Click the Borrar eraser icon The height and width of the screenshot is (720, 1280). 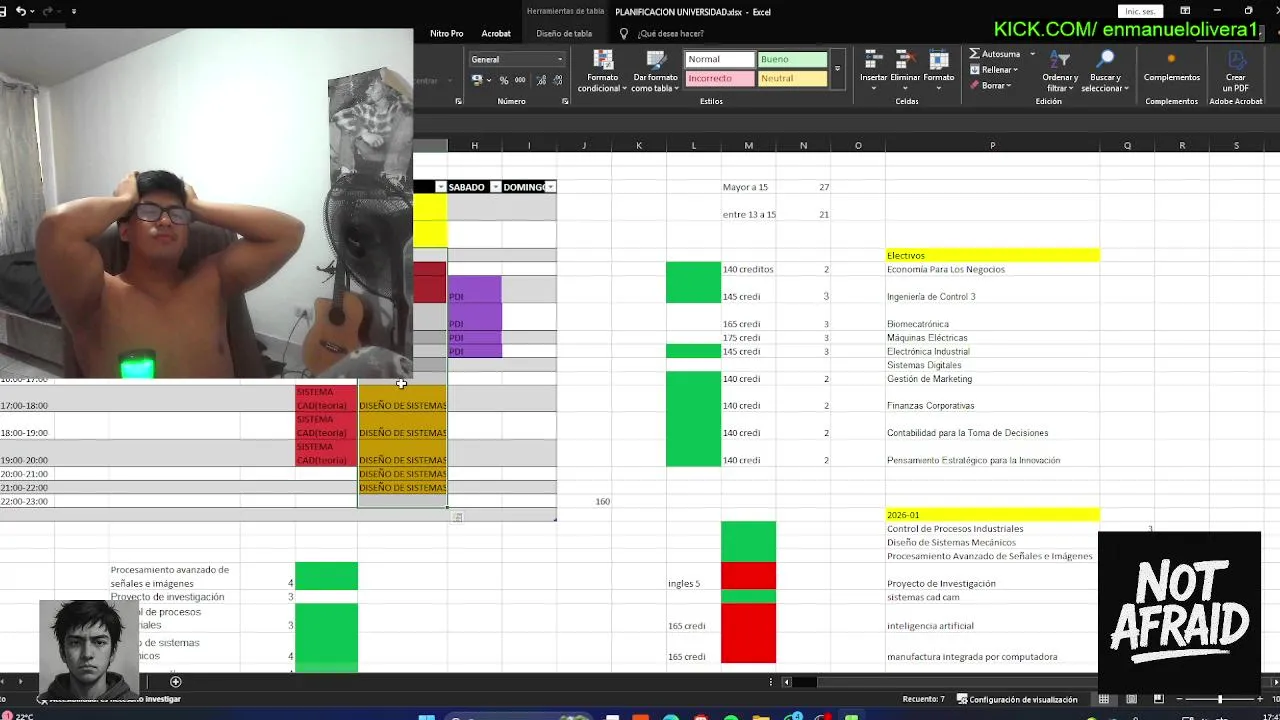(x=975, y=86)
